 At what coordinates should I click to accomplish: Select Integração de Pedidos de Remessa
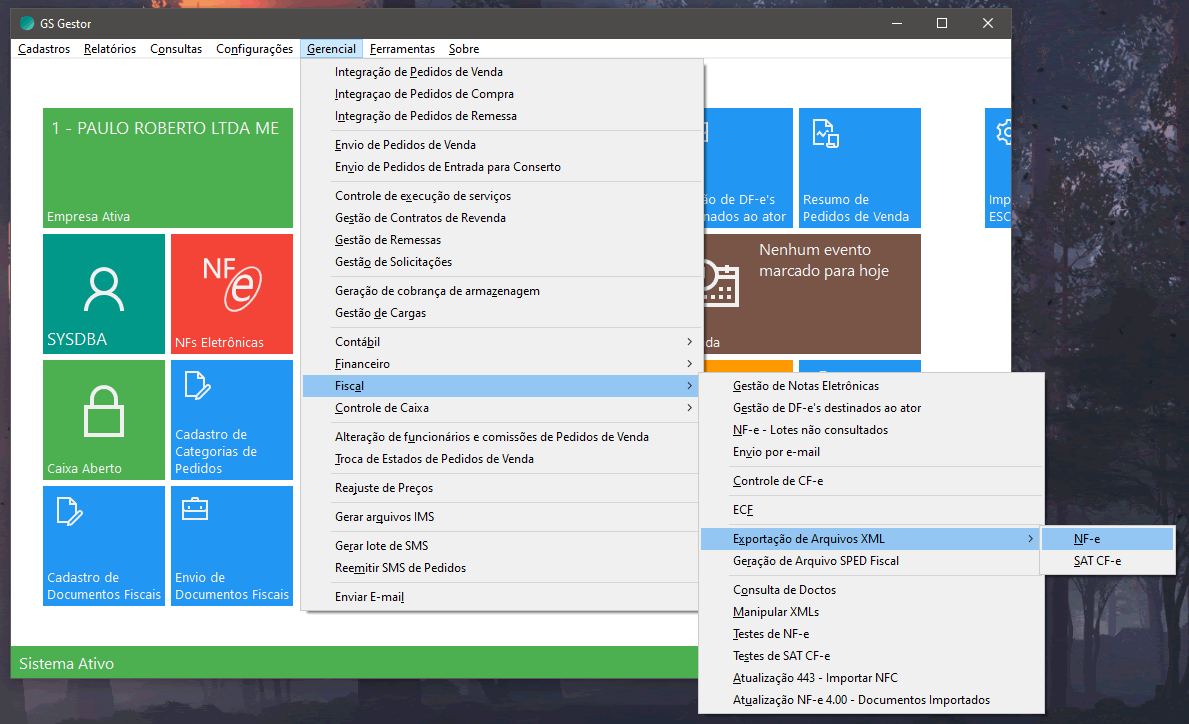point(500,116)
